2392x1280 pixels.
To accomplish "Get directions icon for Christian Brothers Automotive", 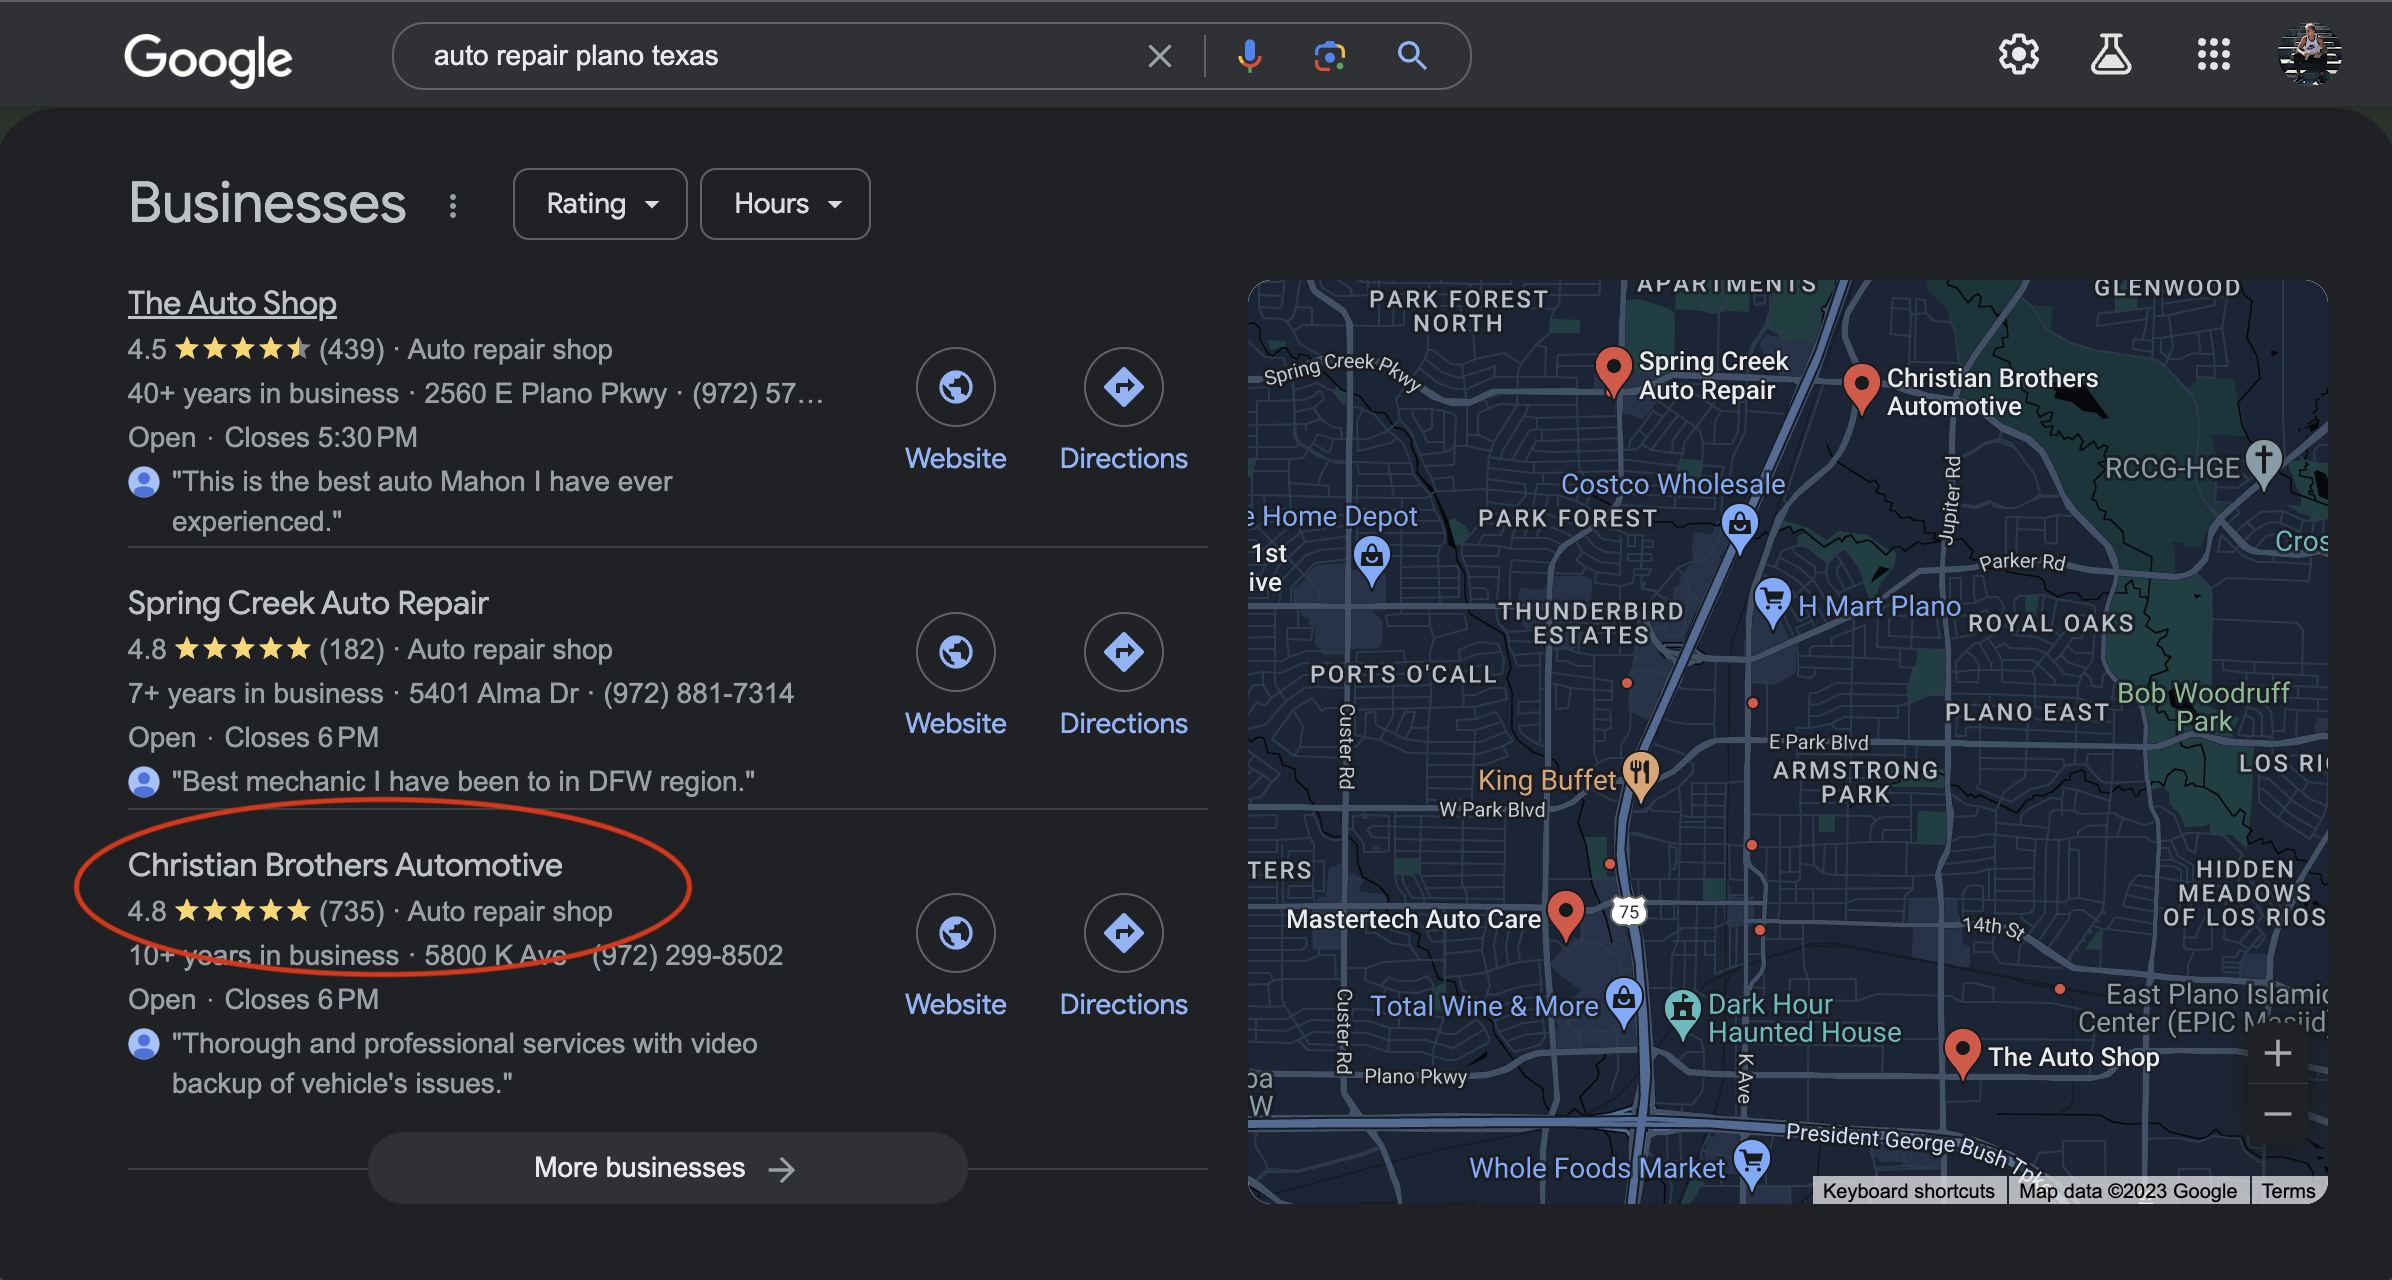I will 1124,932.
